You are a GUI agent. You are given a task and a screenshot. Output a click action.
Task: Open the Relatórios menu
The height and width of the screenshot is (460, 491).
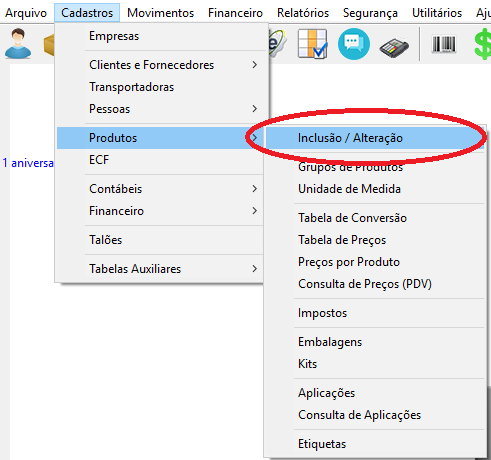[303, 13]
